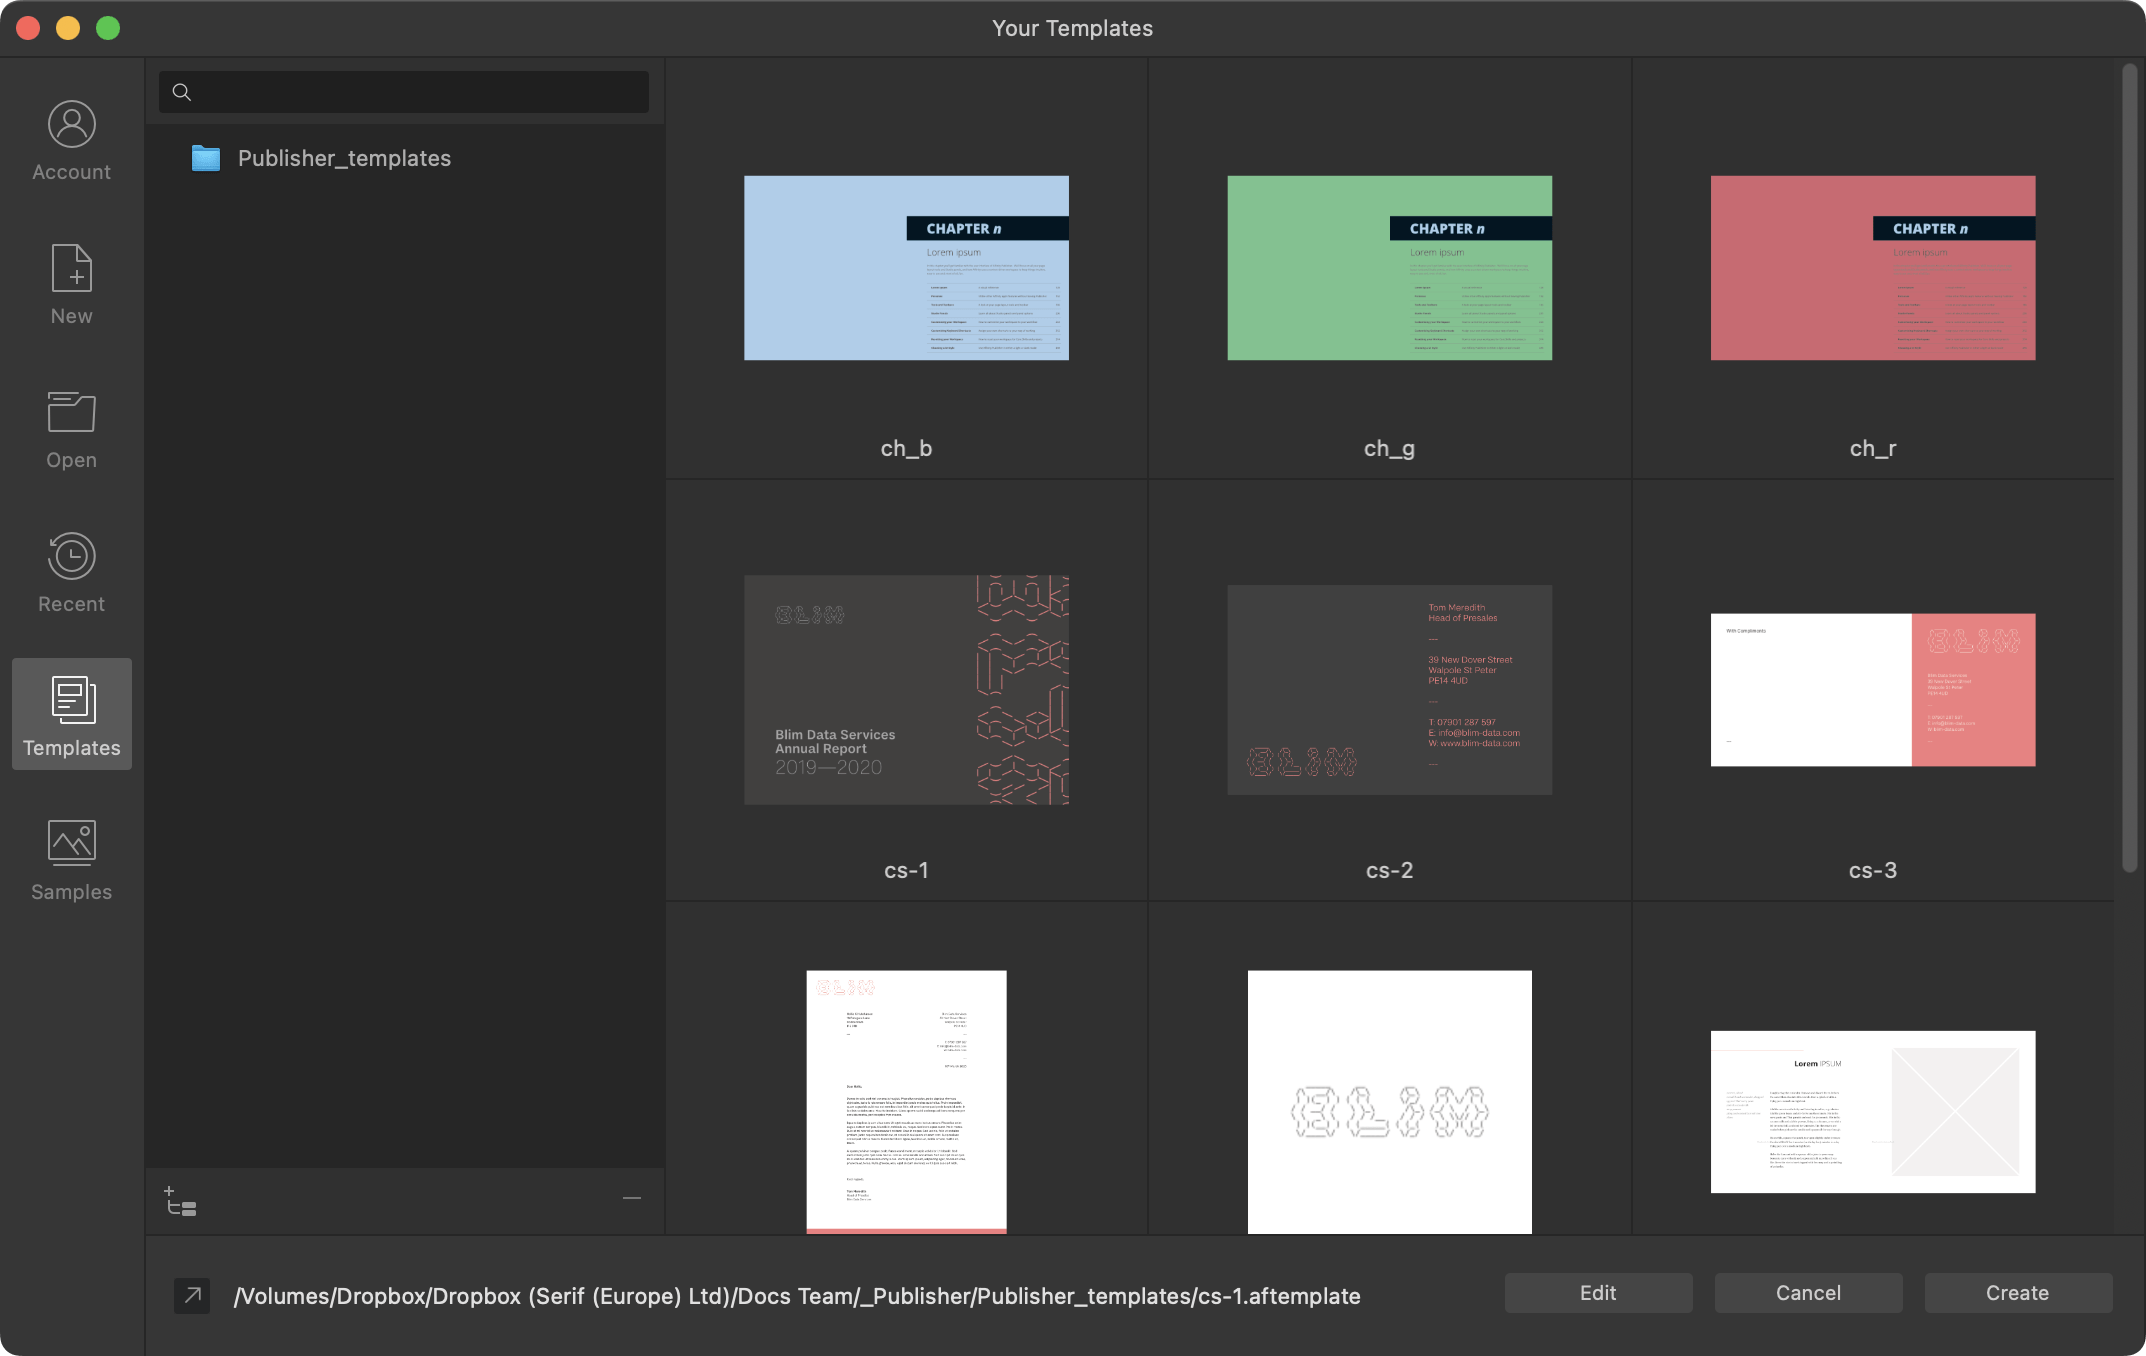Click the search magnifier in the template search field
Screen dimensions: 2146x1356
pyautogui.click(x=182, y=91)
